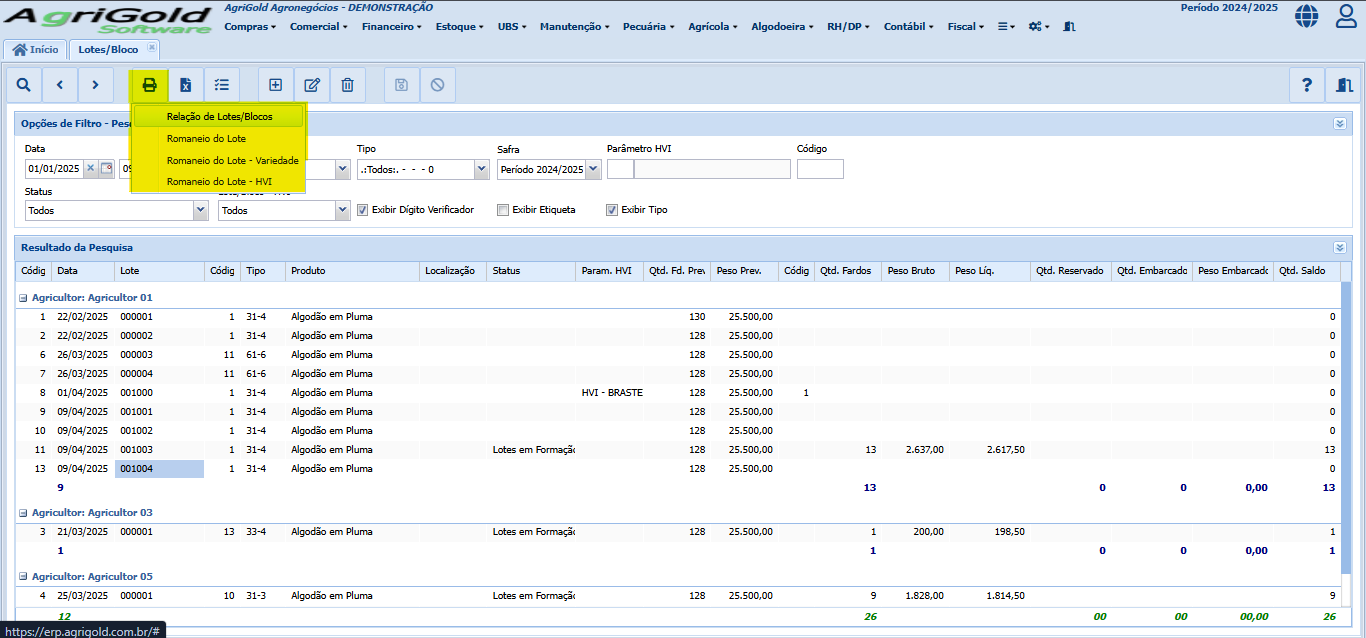Toggle Exibir Tipo checkbox
Viewport: 1366px width, 638px height.
[x=612, y=210]
